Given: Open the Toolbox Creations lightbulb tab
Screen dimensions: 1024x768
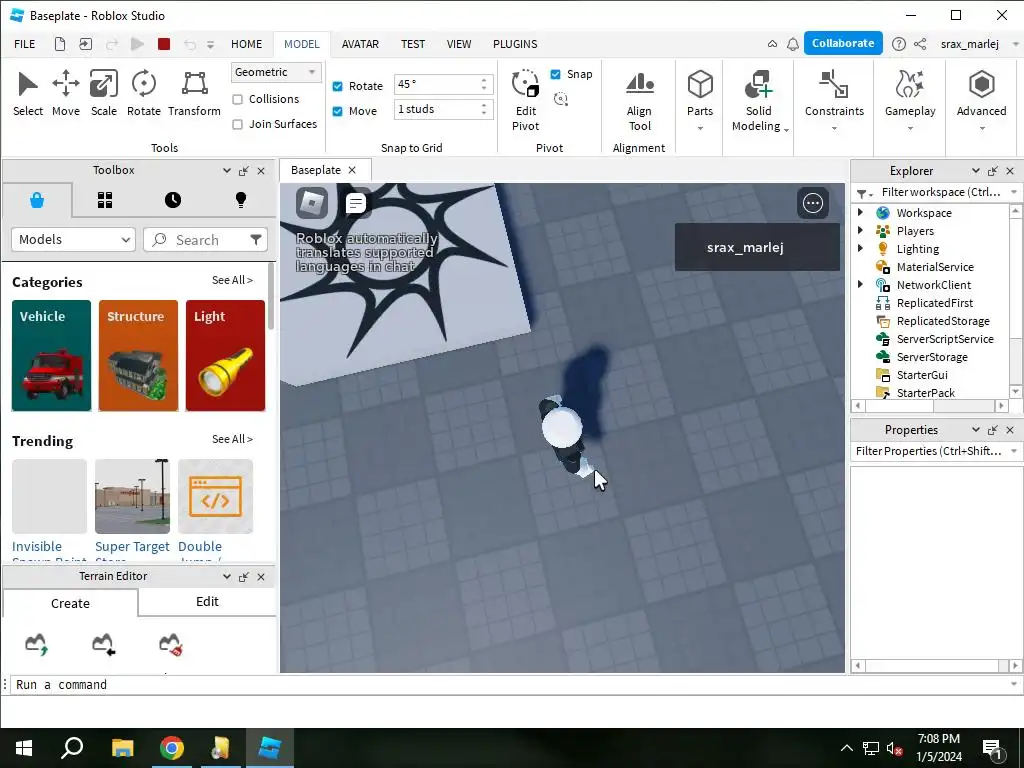Looking at the screenshot, I should pos(241,200).
